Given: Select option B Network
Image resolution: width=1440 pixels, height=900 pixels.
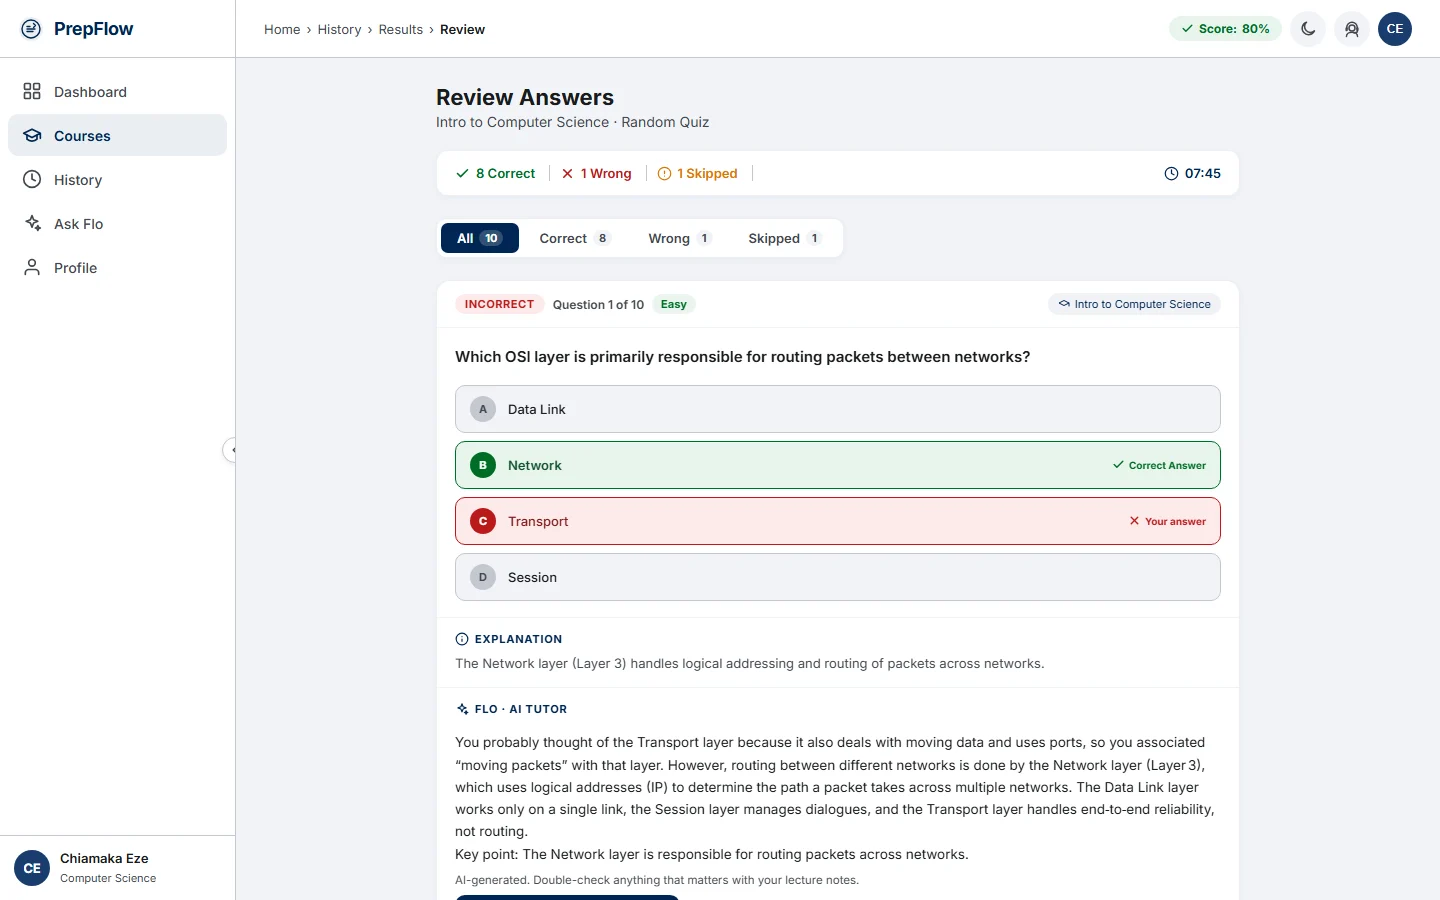Looking at the screenshot, I should point(838,465).
